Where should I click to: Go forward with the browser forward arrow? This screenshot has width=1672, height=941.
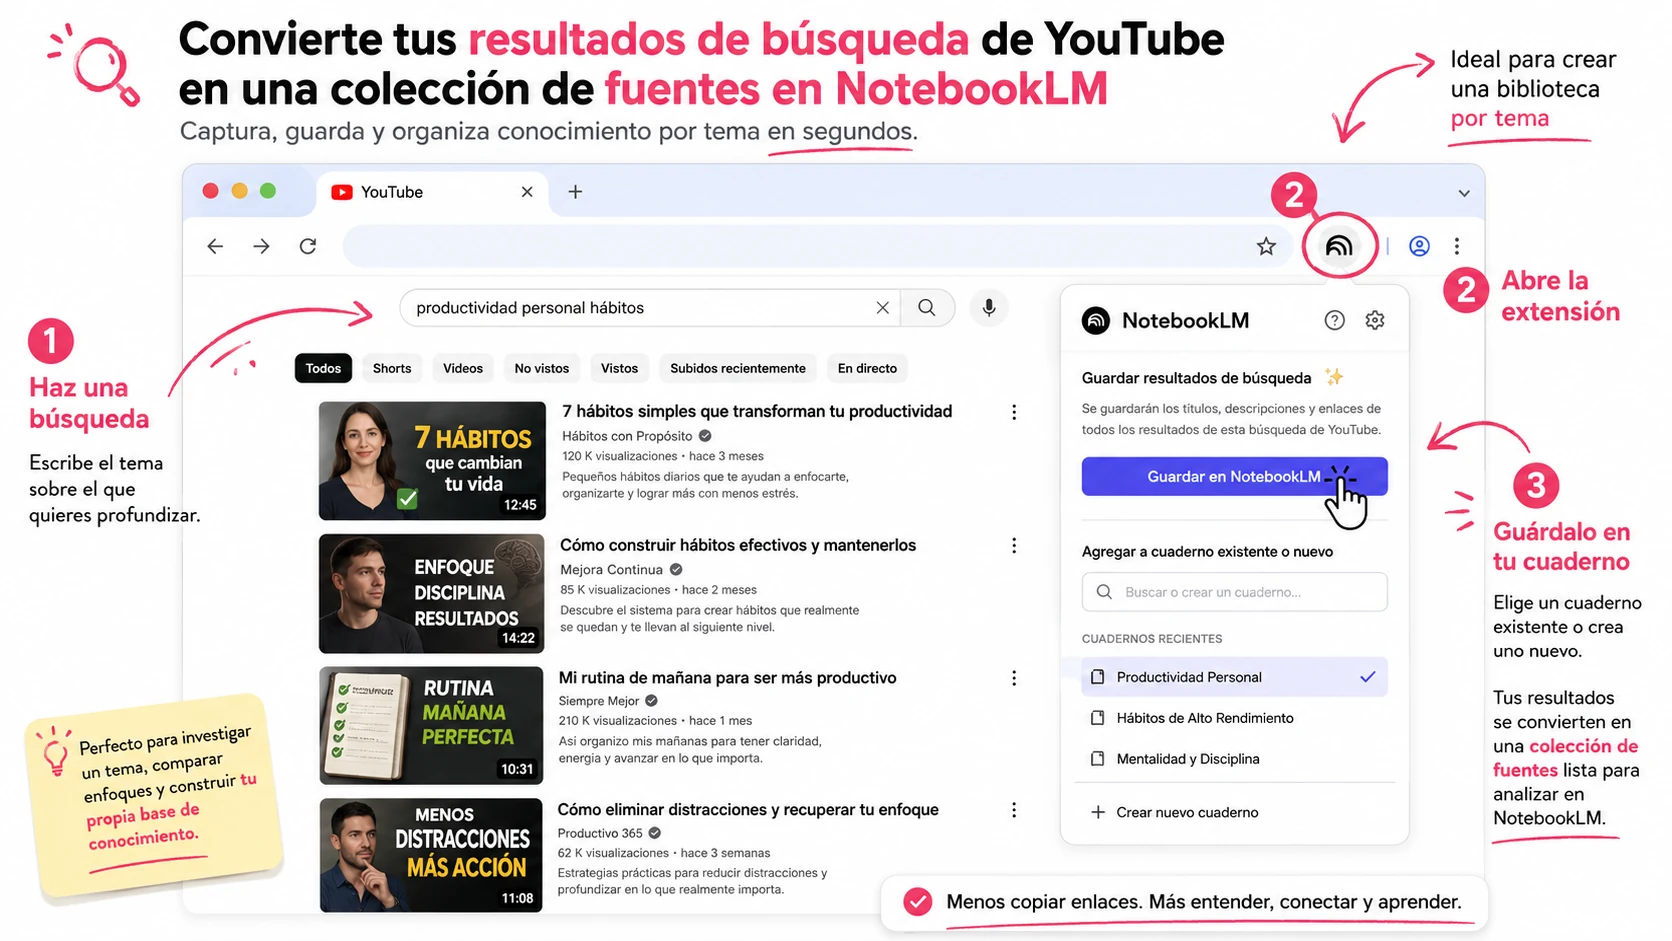(x=261, y=246)
